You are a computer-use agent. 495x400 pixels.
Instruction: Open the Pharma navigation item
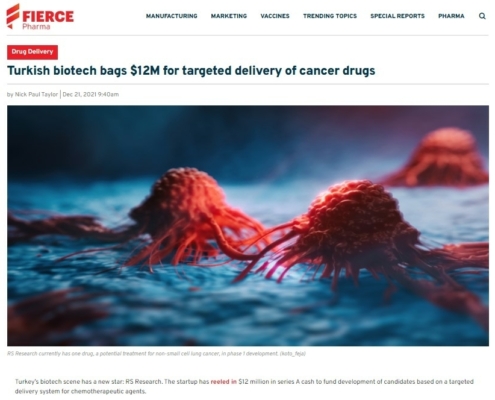pyautogui.click(x=451, y=16)
